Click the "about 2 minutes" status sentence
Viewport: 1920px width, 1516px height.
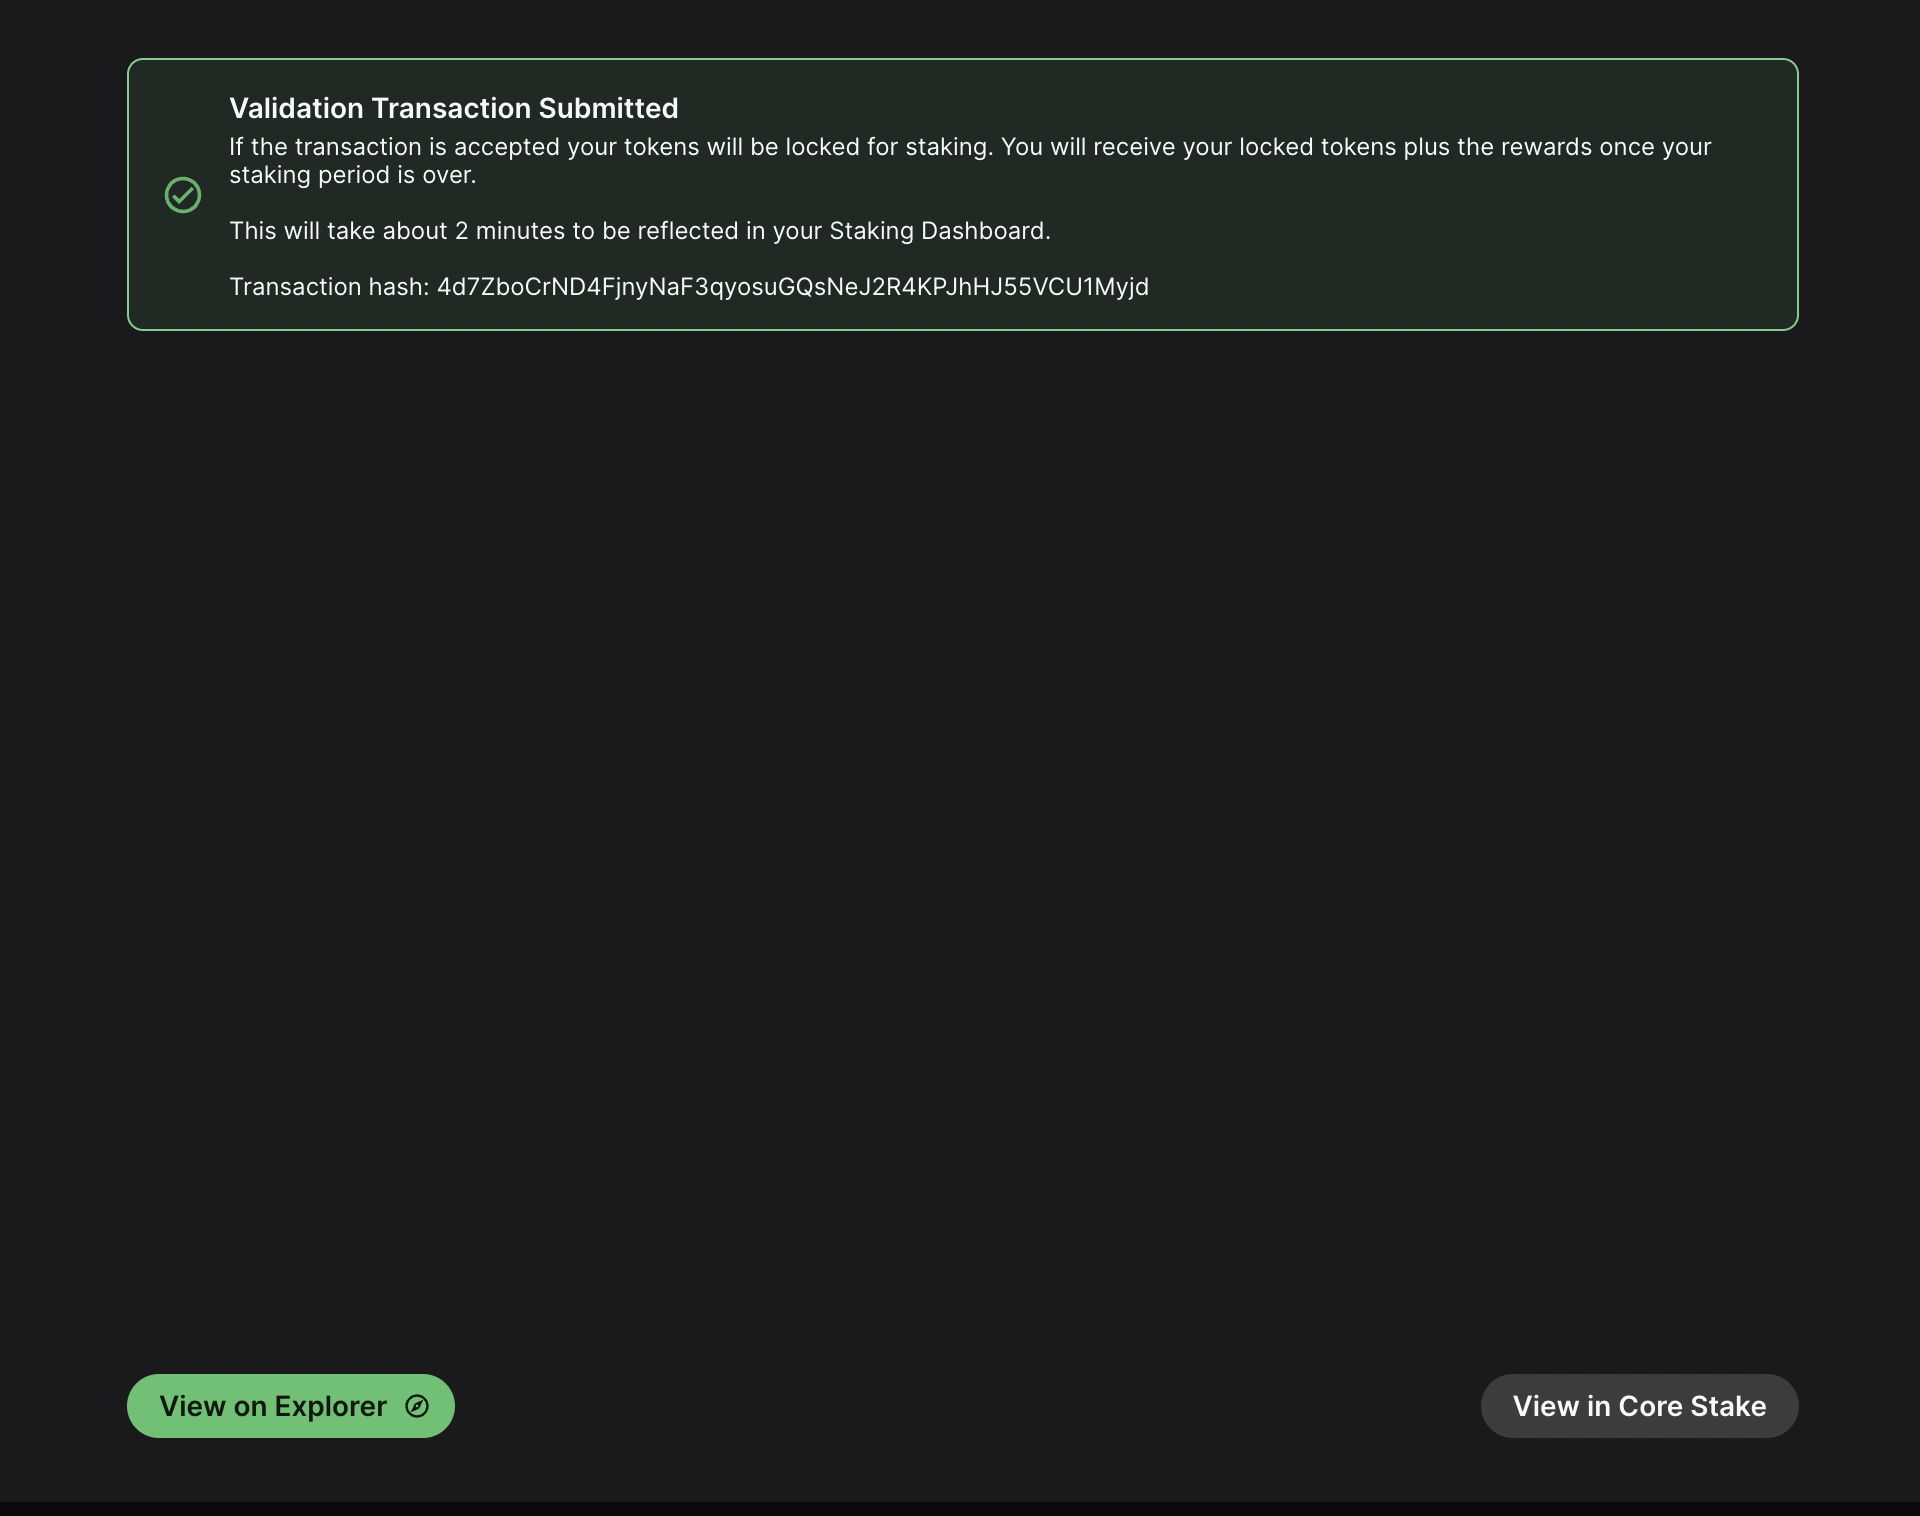[x=639, y=231]
